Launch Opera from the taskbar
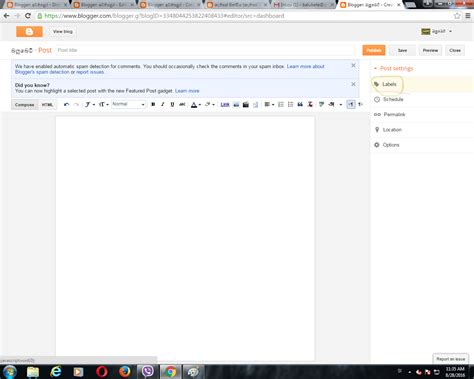 [102, 371]
